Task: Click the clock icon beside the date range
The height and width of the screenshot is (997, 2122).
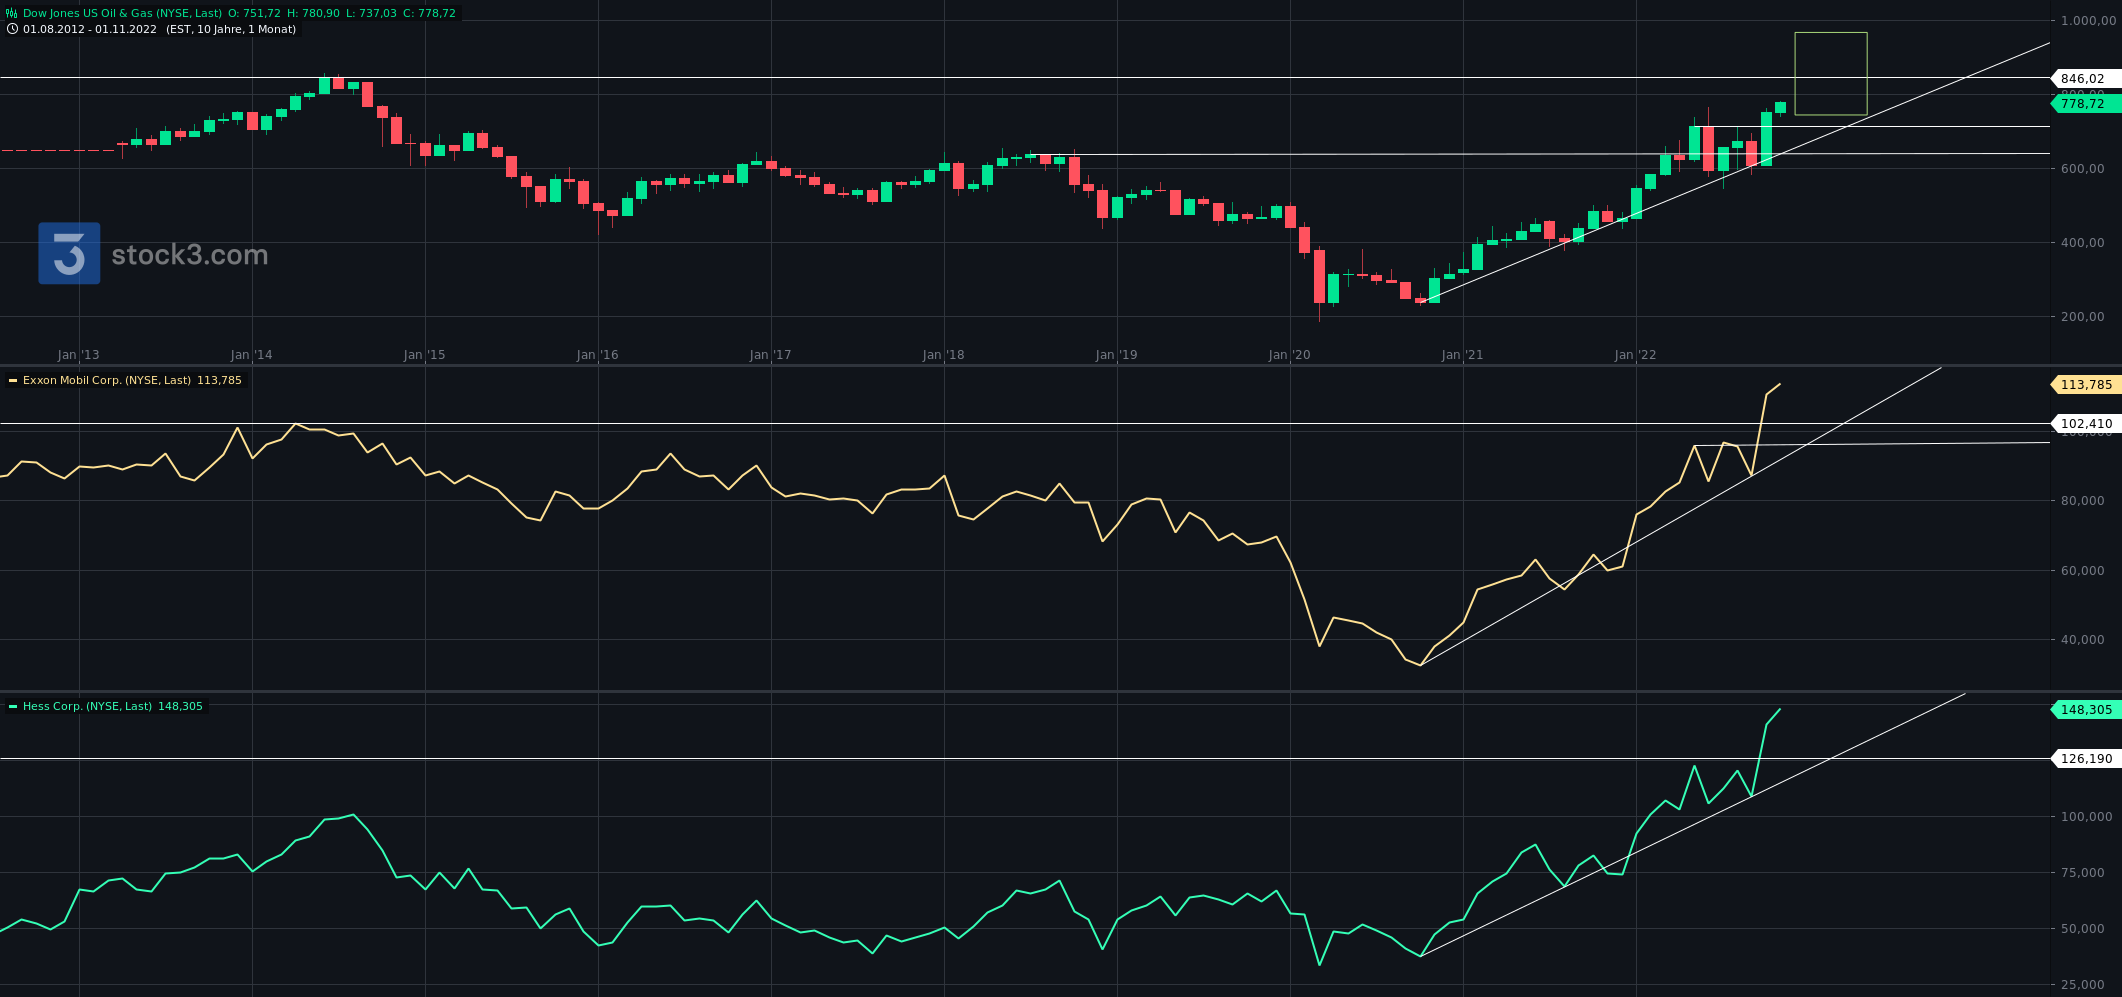Action: tap(12, 29)
